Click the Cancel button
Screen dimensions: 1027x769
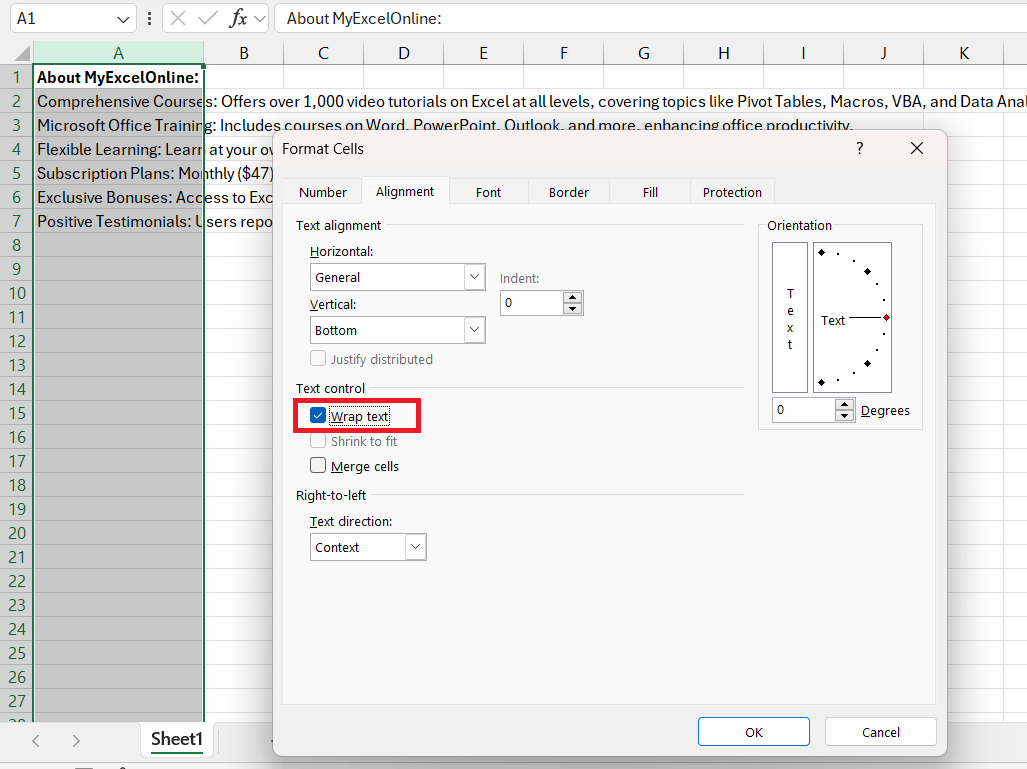pyautogui.click(x=880, y=732)
